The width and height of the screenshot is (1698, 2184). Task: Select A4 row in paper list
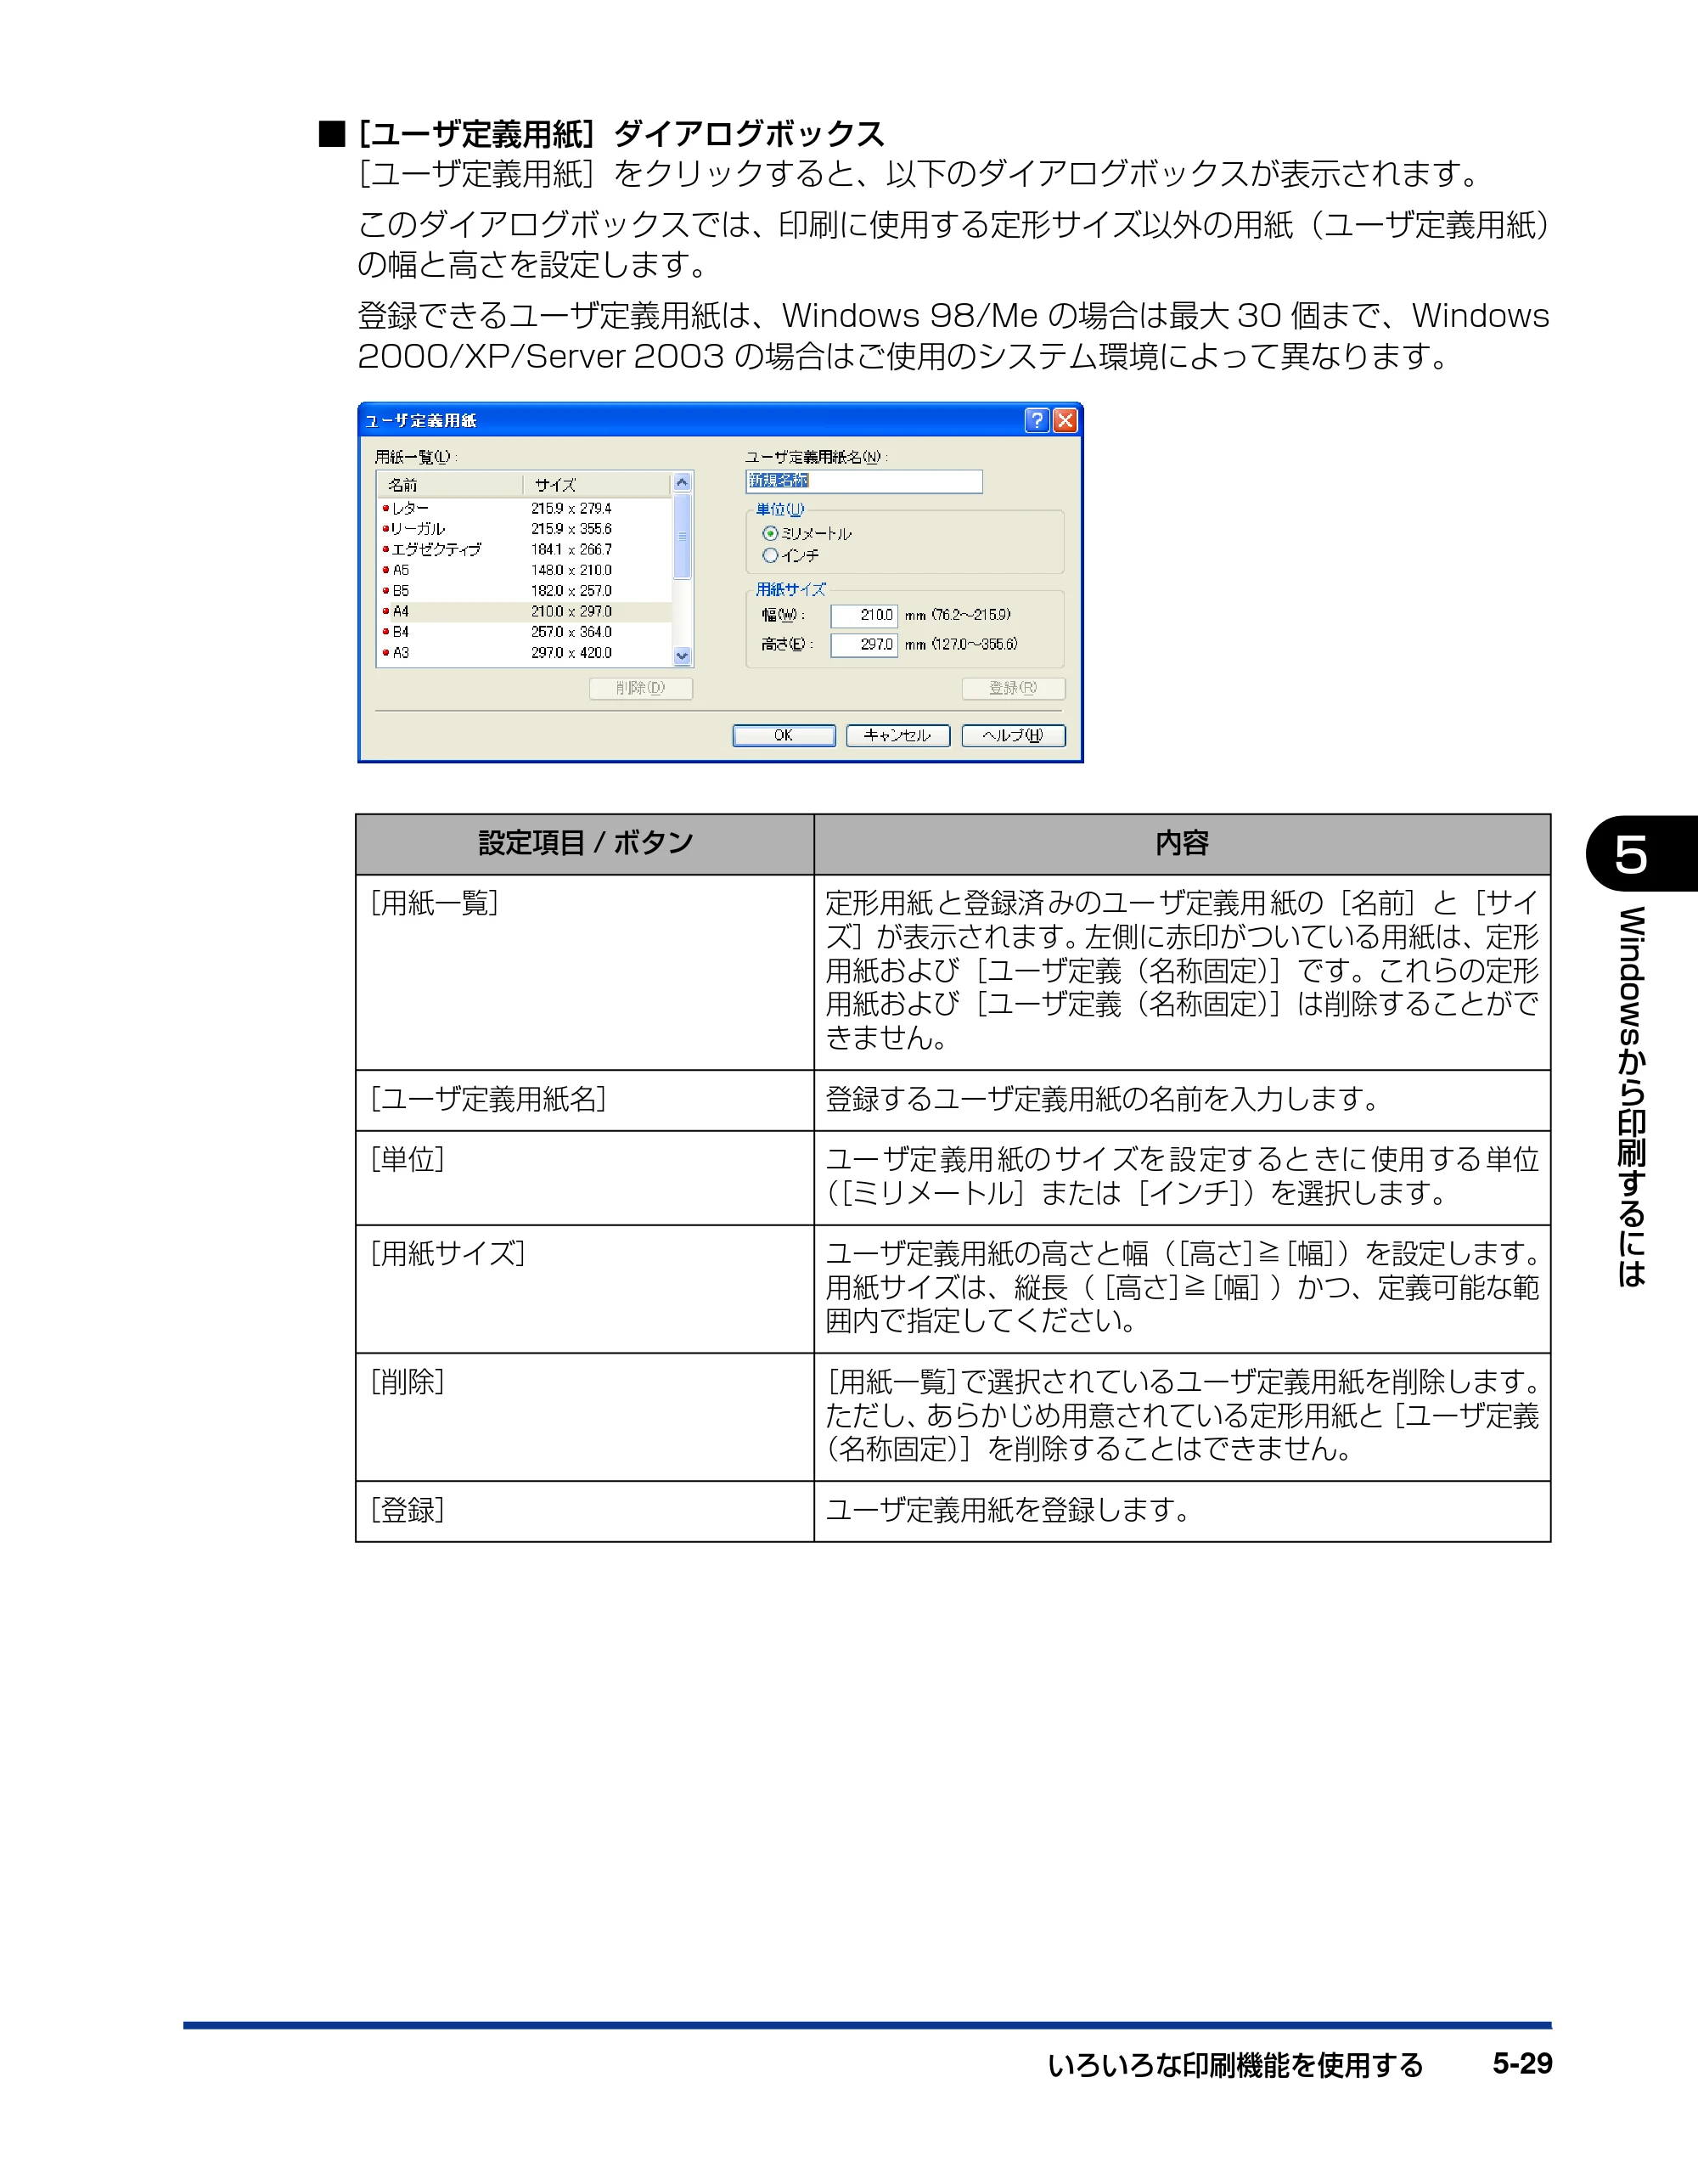(x=525, y=611)
